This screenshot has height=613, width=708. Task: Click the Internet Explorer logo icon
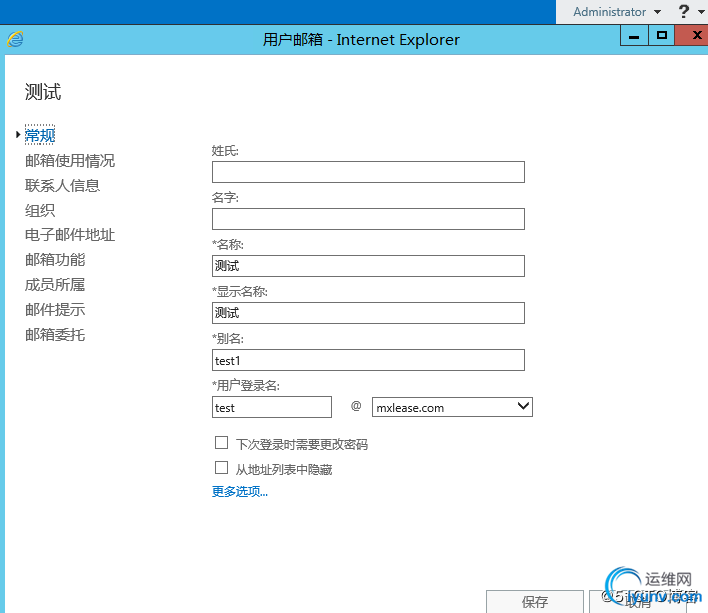point(15,39)
